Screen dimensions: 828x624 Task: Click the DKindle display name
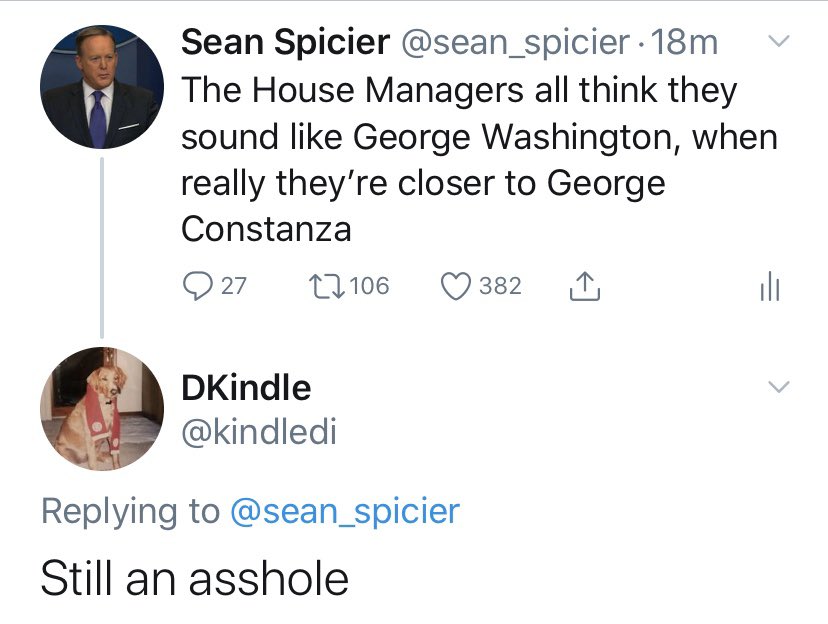pyautogui.click(x=246, y=387)
